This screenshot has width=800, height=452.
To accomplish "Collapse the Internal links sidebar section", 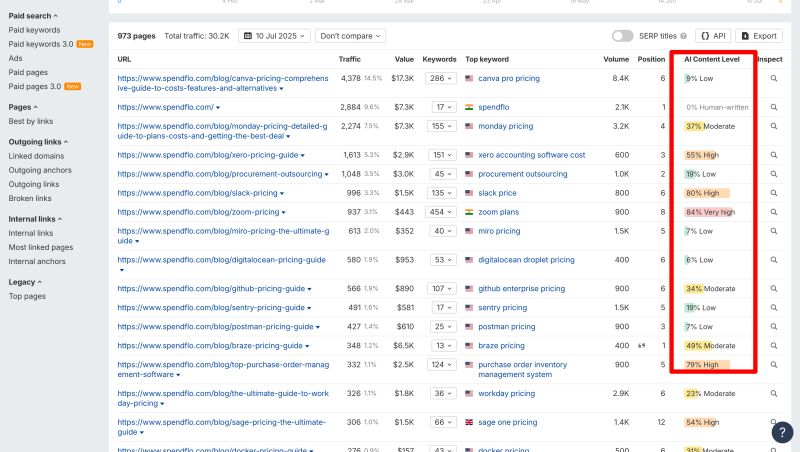I will coord(35,219).
